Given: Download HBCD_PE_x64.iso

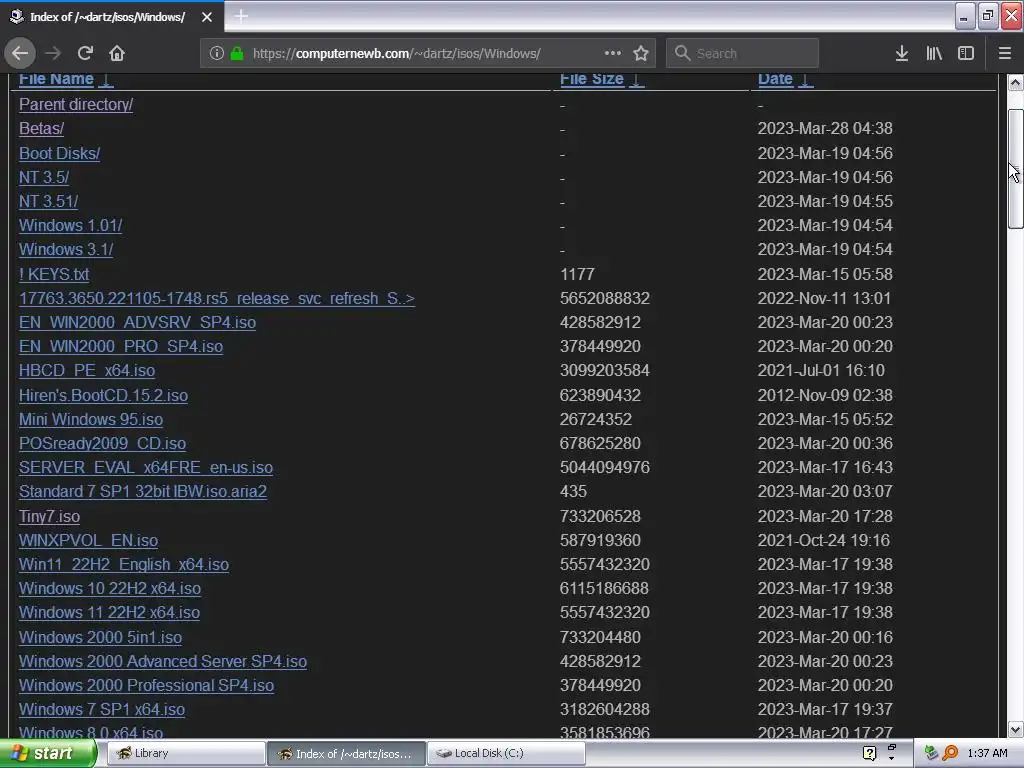Looking at the screenshot, I should [x=87, y=371].
